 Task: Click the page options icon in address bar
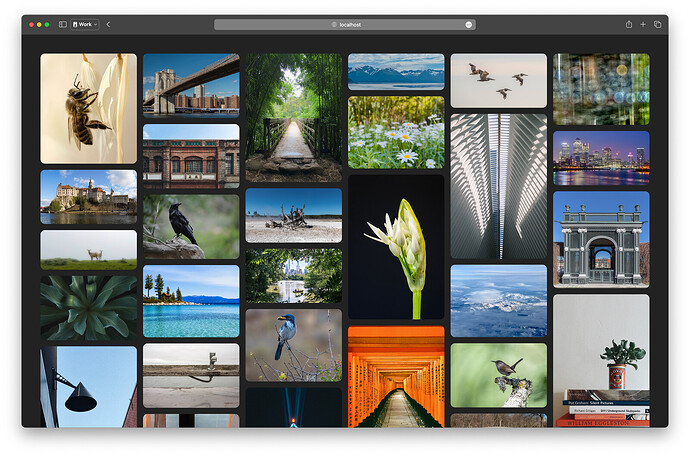tap(469, 24)
